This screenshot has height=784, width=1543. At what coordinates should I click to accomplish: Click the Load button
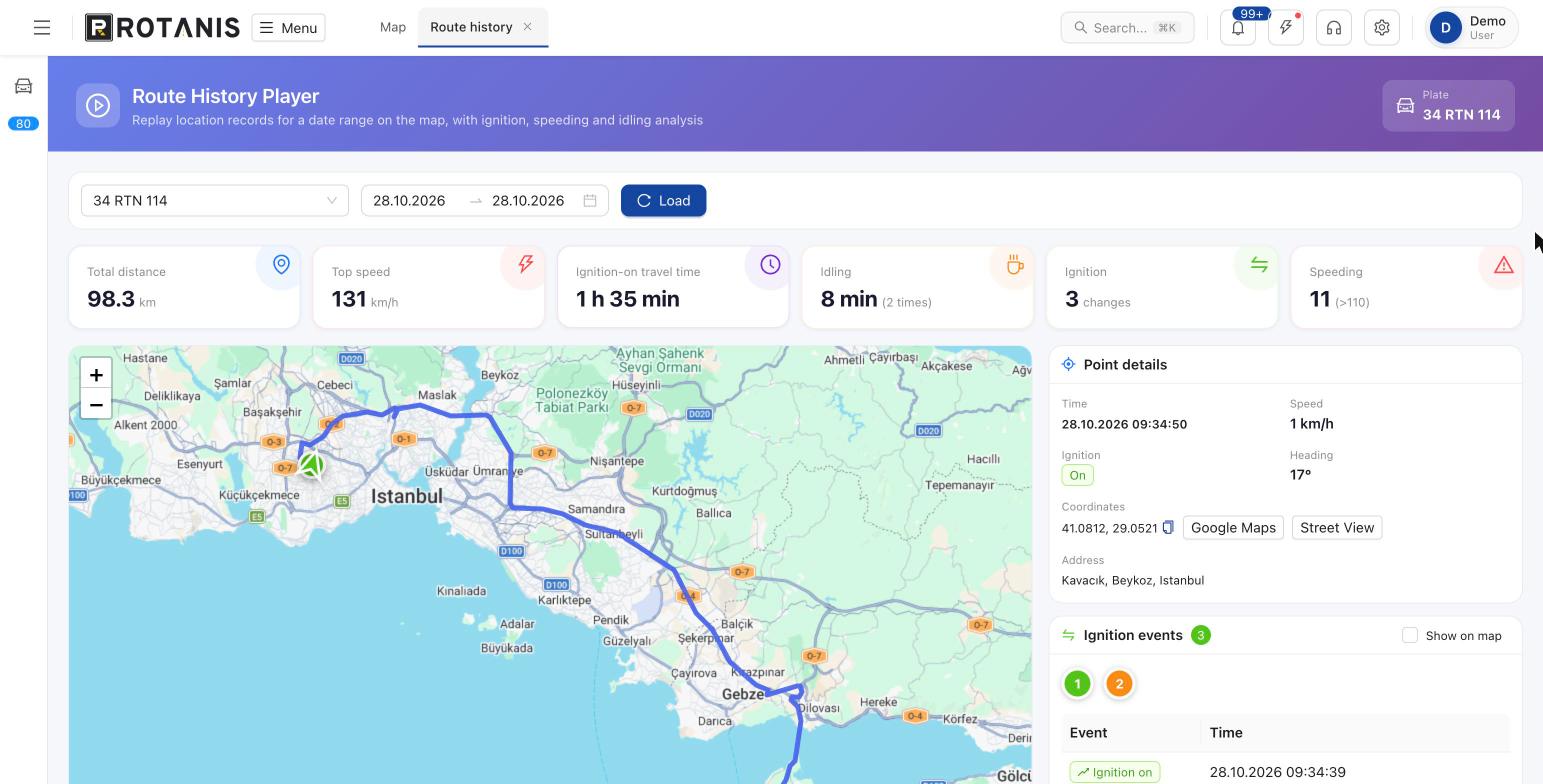[663, 201]
